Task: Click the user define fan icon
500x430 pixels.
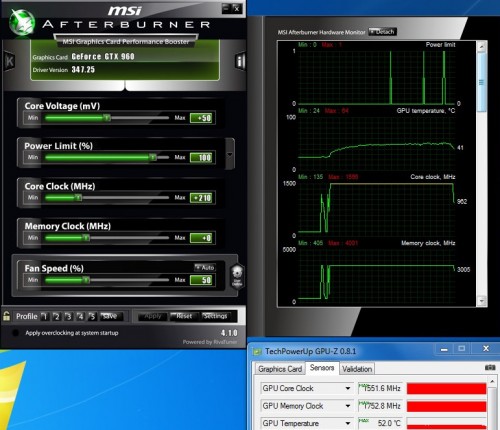Action: pyautogui.click(x=237, y=276)
